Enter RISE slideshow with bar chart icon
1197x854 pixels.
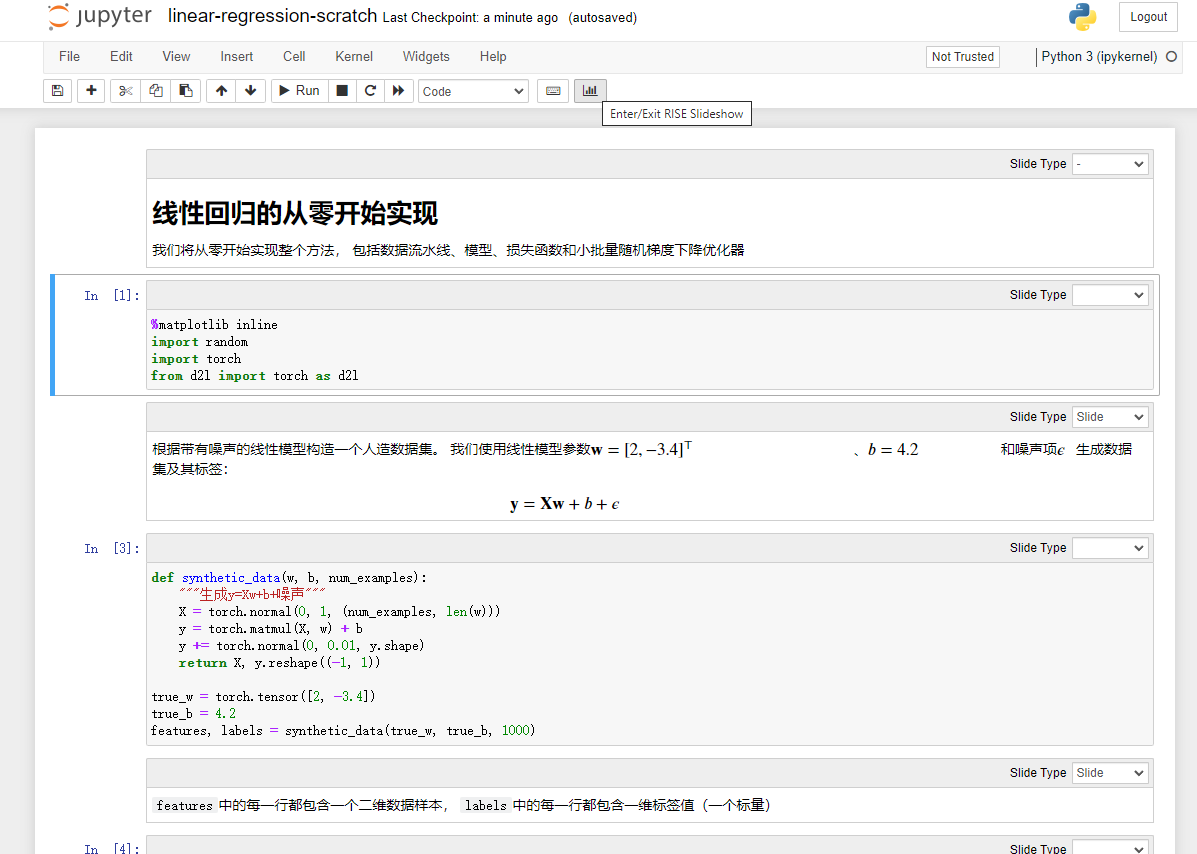[x=590, y=91]
